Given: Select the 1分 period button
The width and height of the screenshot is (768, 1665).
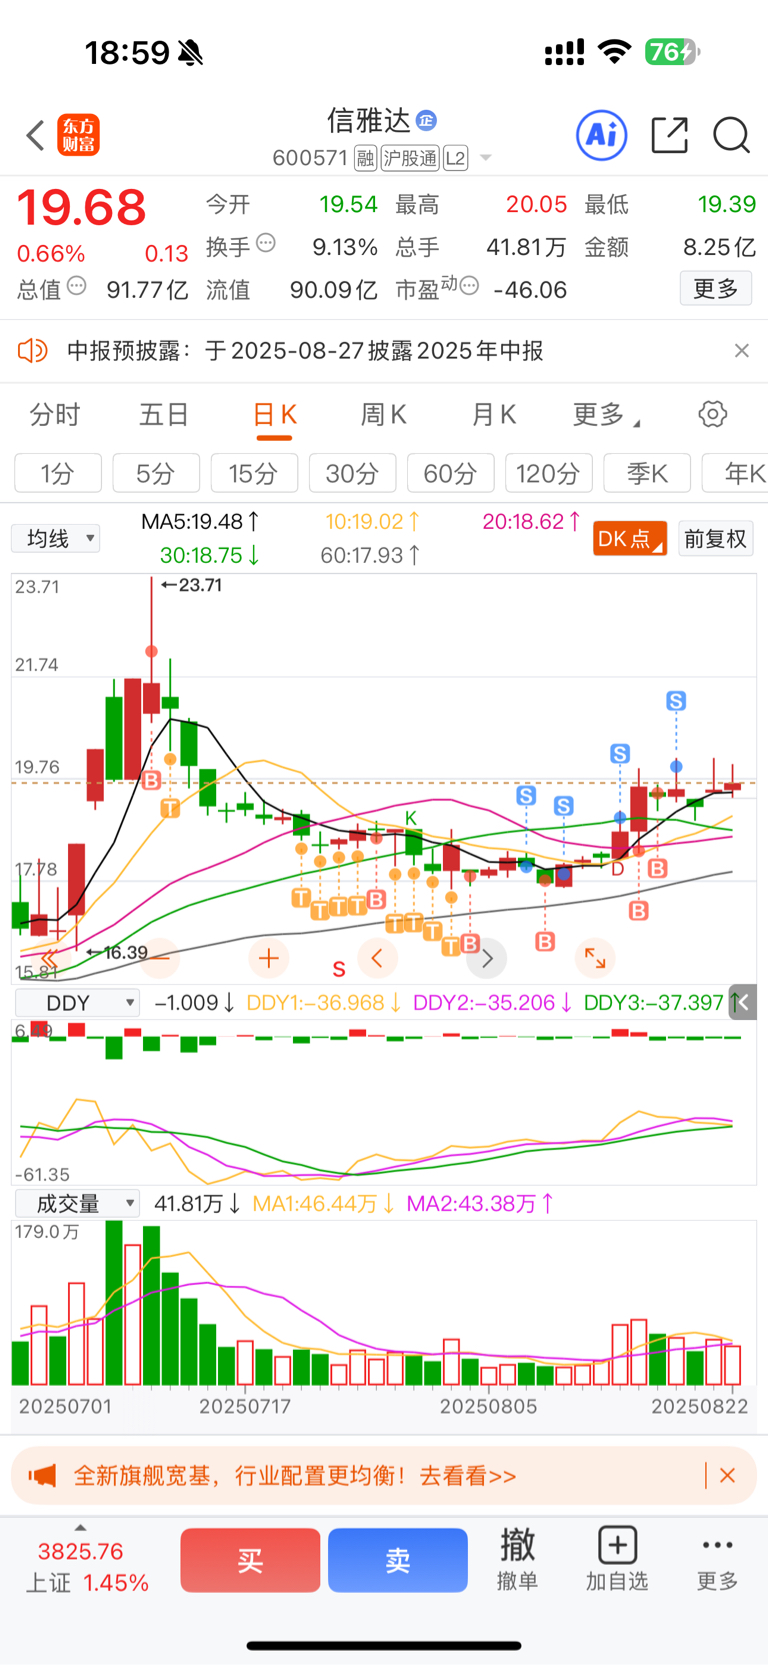Looking at the screenshot, I should point(58,473).
